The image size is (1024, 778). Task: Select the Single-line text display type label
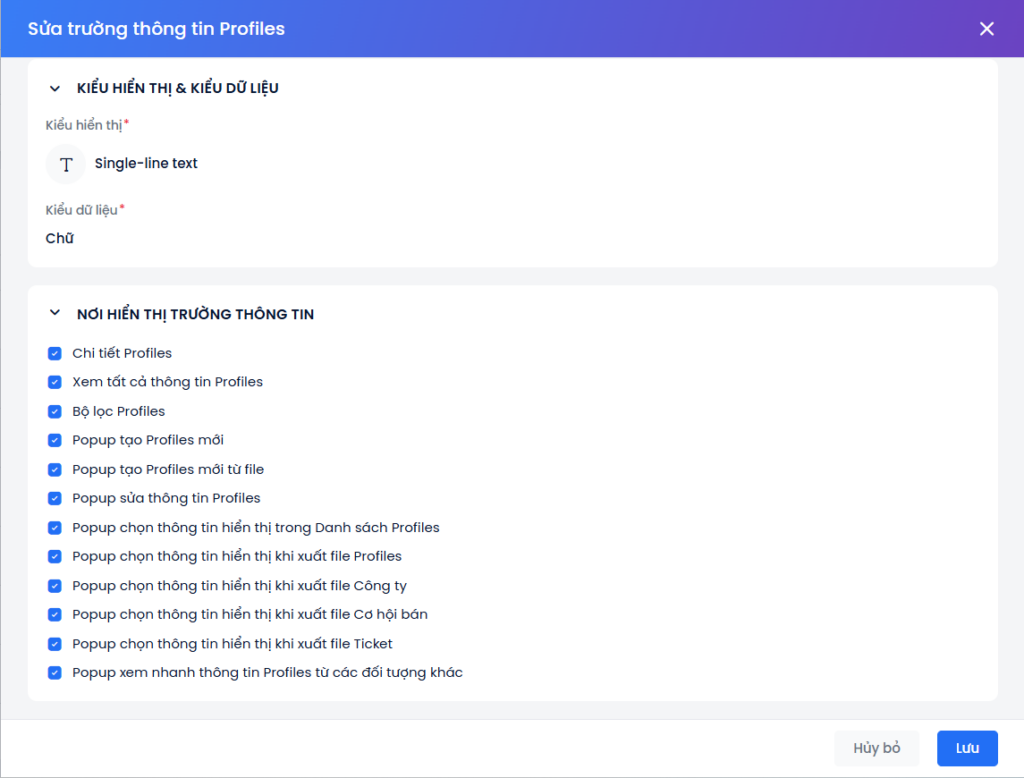(x=146, y=164)
